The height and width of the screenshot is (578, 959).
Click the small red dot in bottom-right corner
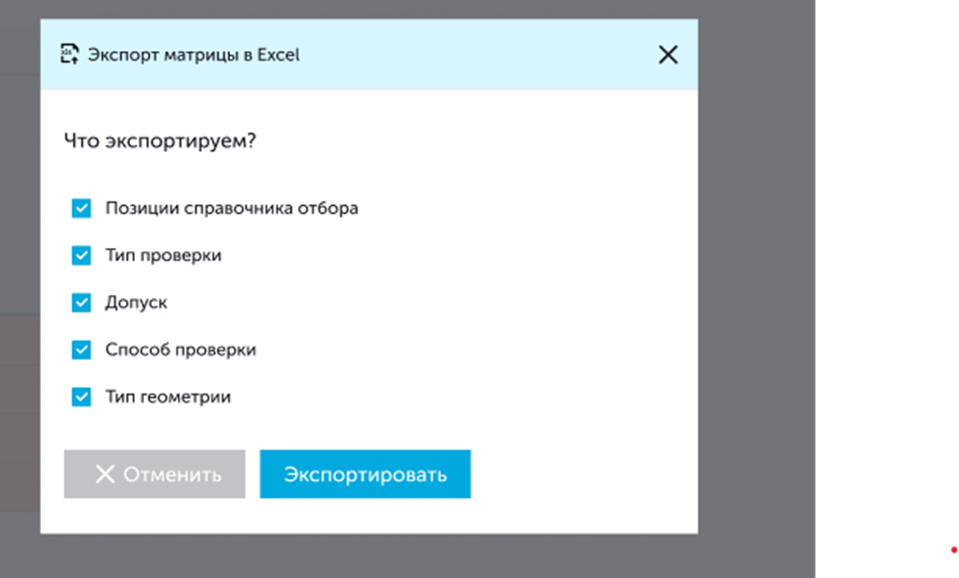953,550
